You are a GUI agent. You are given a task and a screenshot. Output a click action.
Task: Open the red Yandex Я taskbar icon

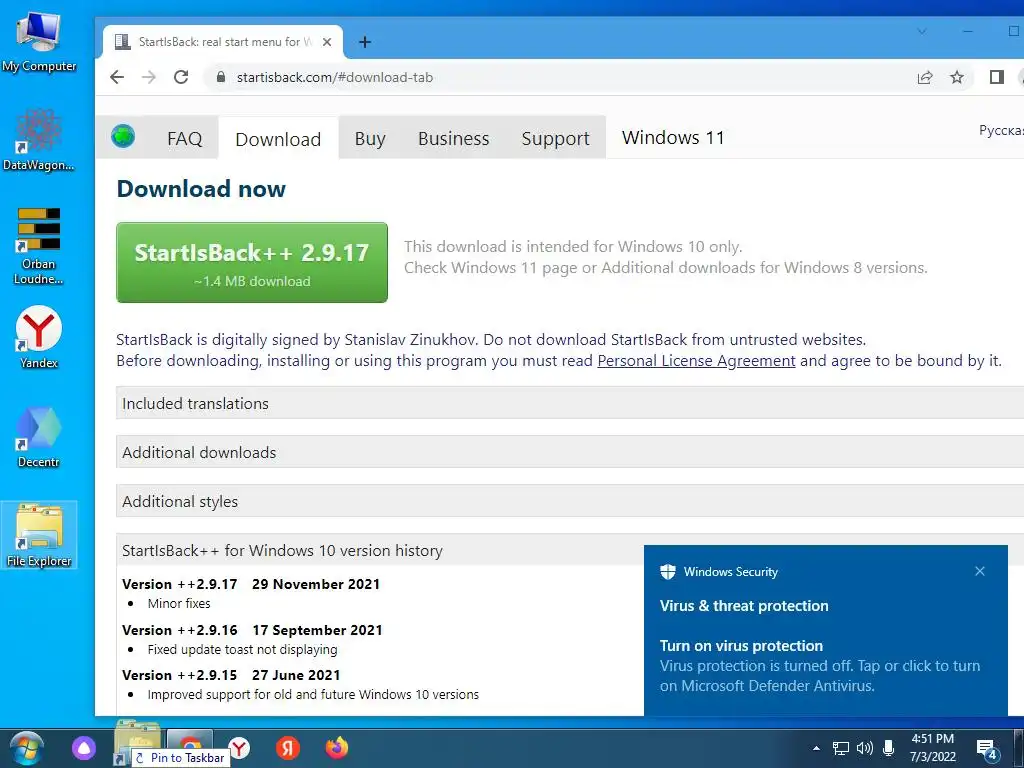[287, 748]
